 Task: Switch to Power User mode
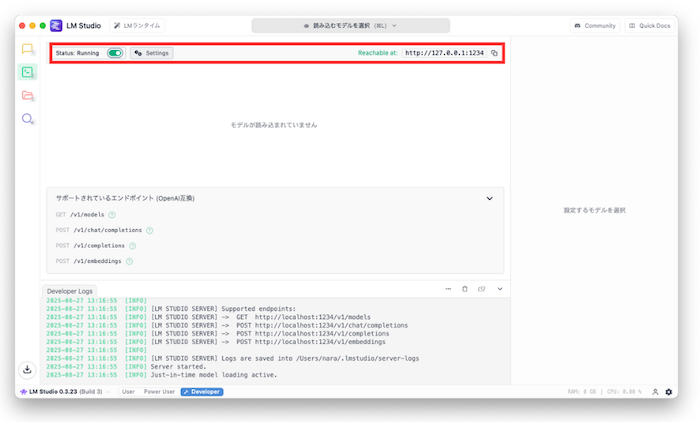159,392
